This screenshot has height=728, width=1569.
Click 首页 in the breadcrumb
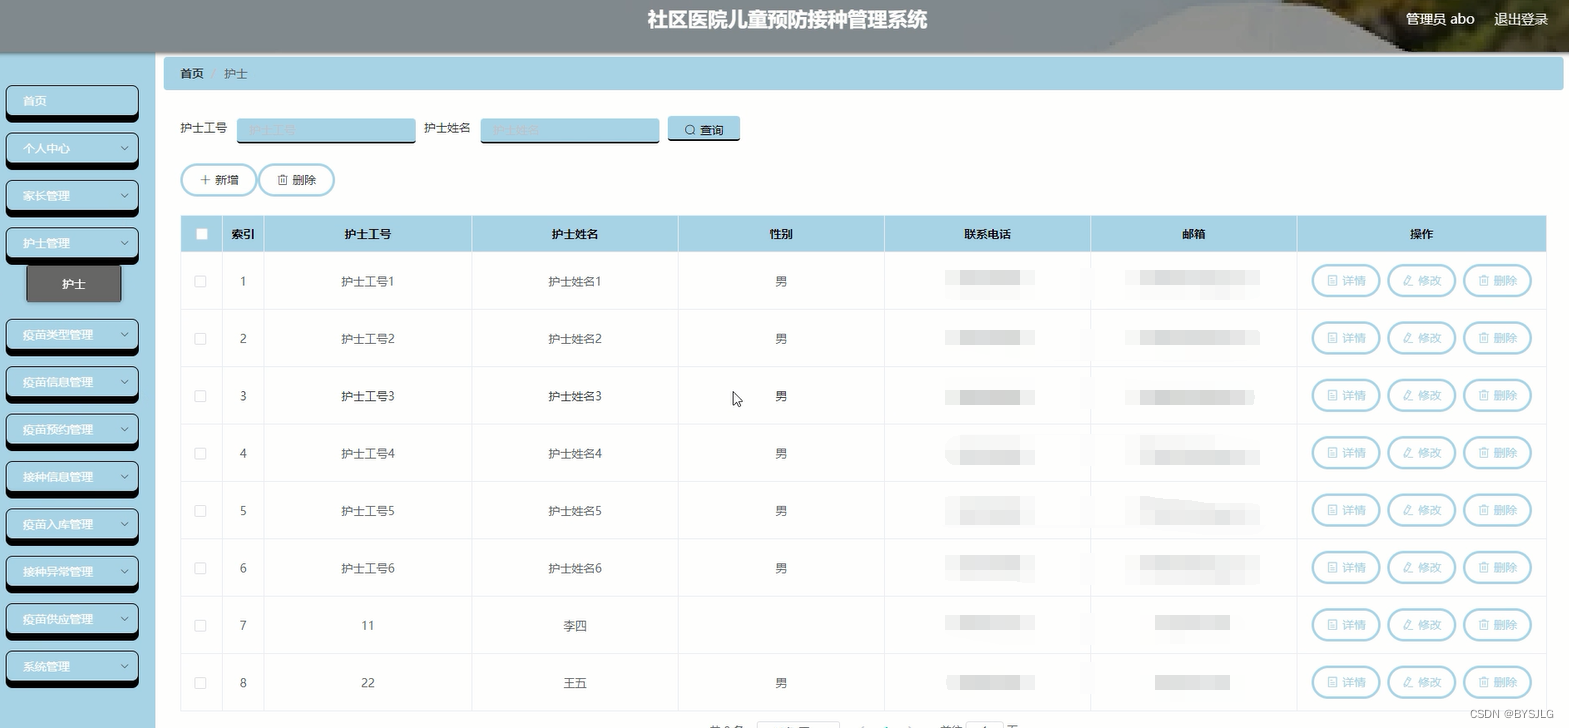191,74
